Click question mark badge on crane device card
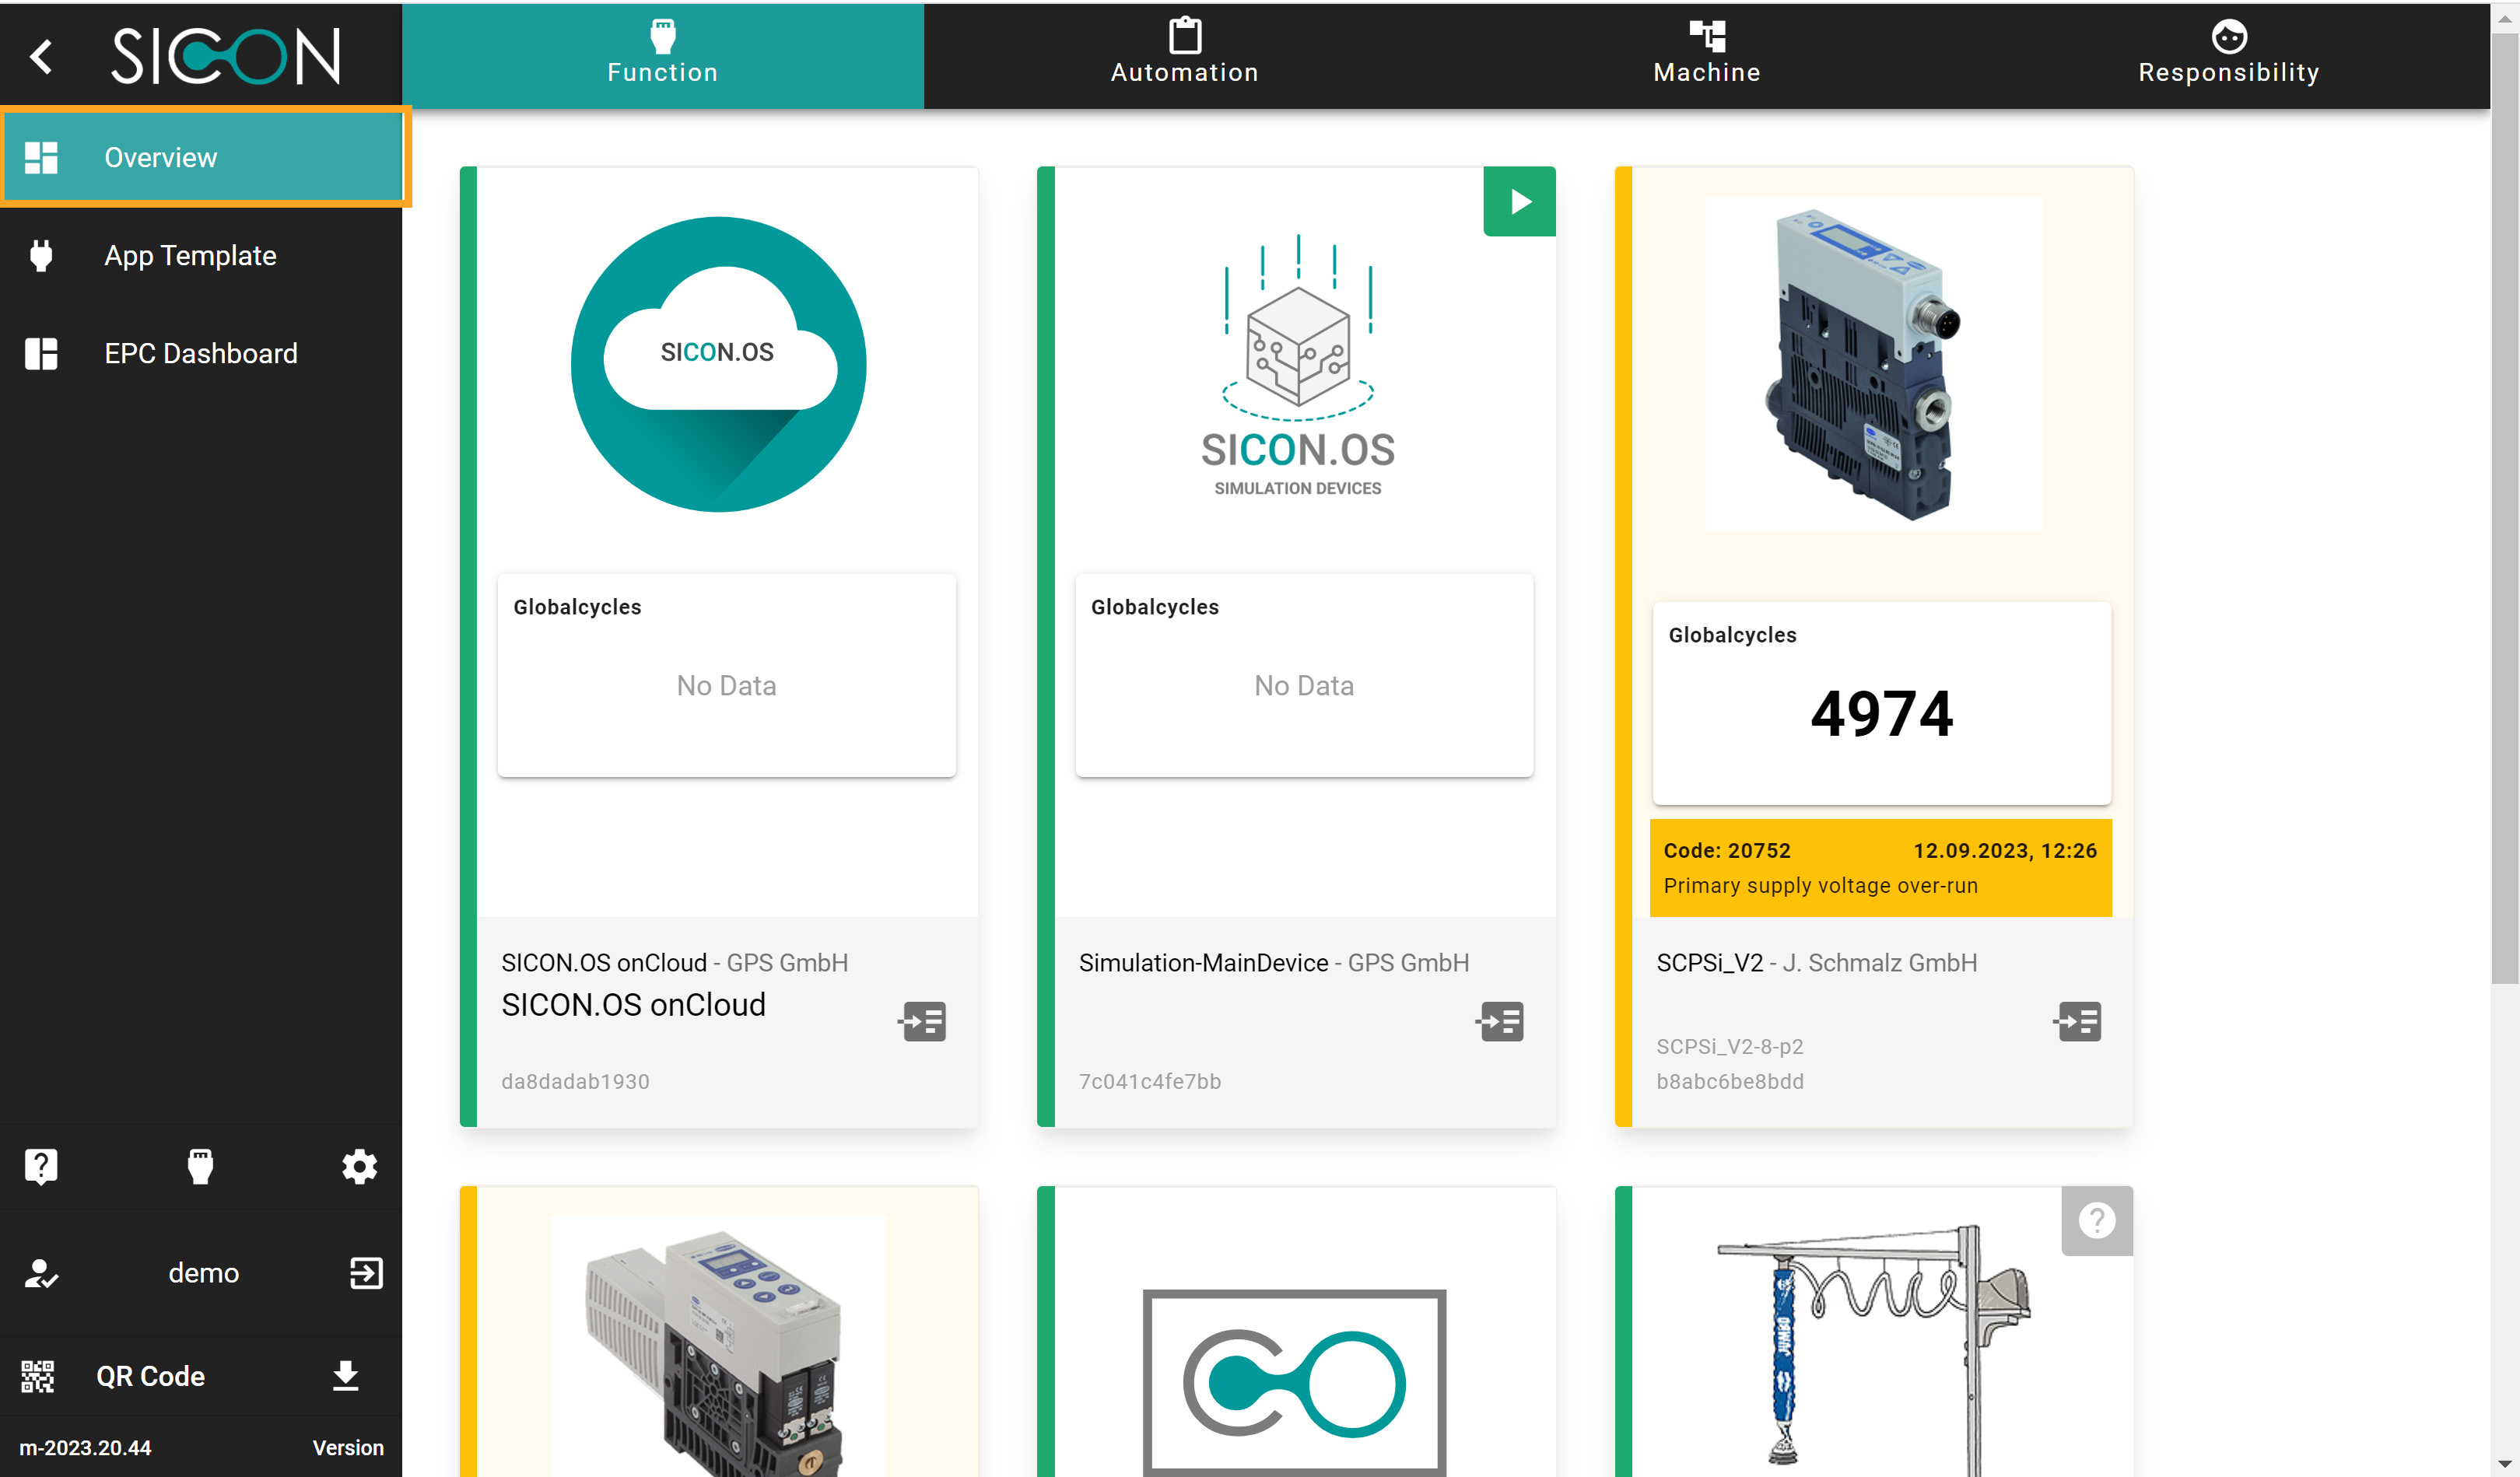The height and width of the screenshot is (1477, 2520). pyautogui.click(x=2096, y=1220)
